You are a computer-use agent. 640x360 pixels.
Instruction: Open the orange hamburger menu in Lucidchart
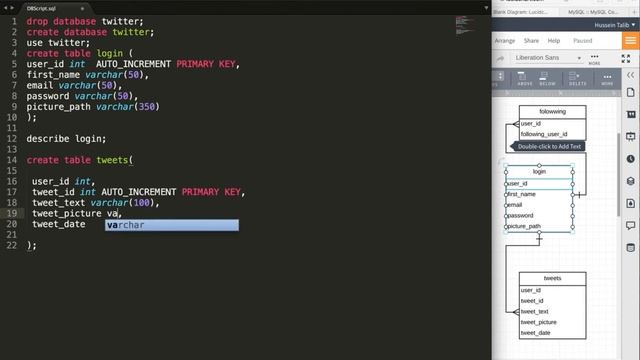point(631,40)
